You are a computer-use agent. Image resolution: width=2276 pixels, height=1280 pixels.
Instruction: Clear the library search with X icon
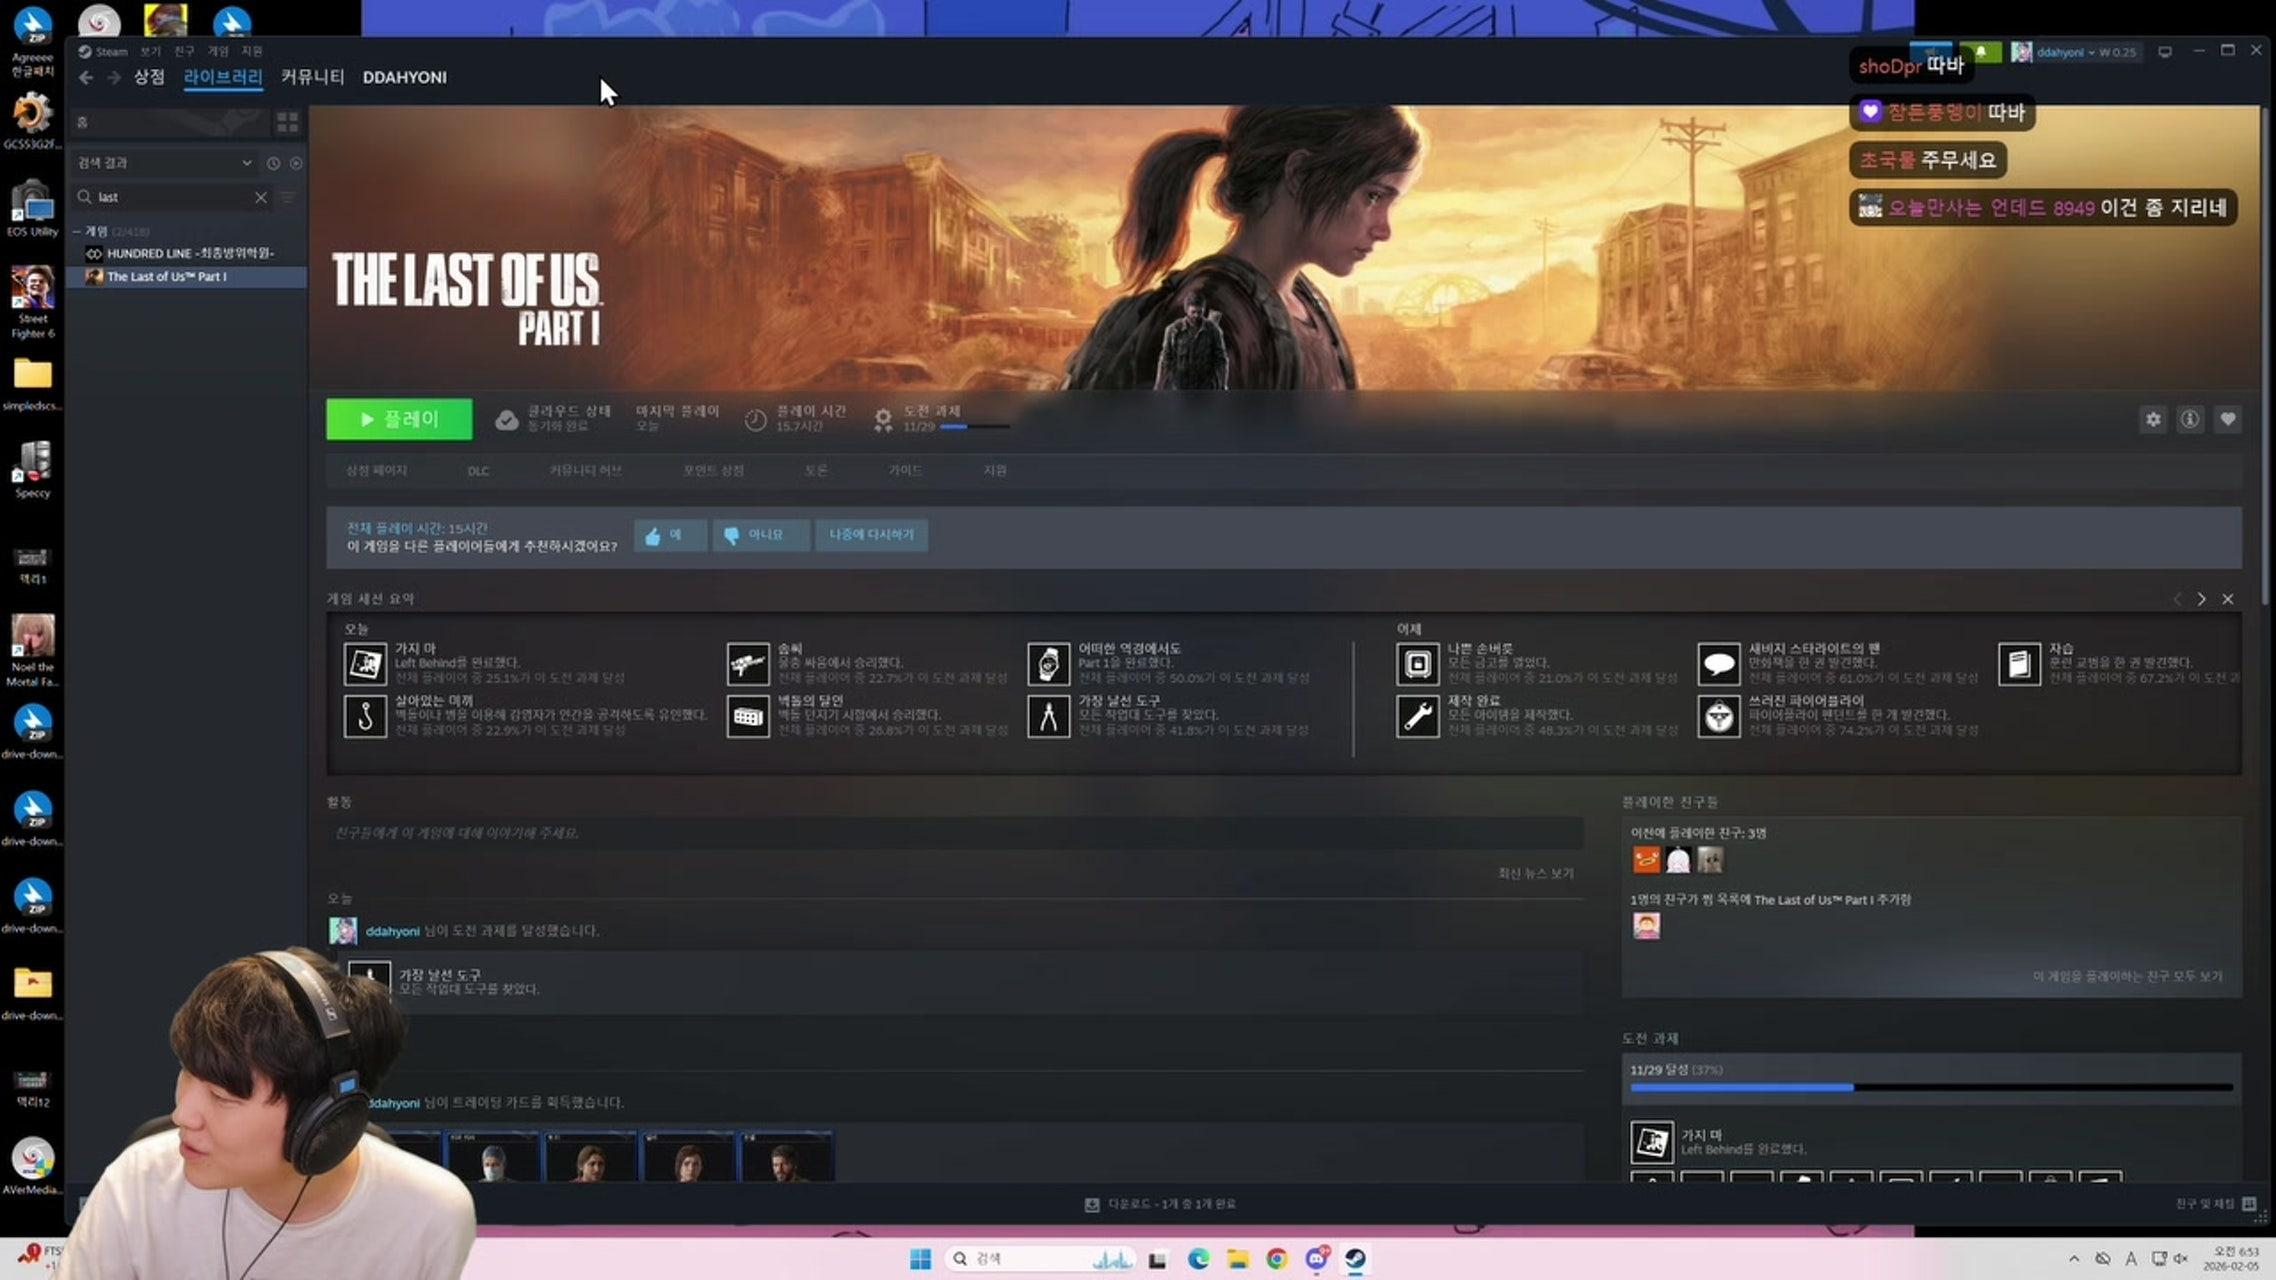pos(261,197)
